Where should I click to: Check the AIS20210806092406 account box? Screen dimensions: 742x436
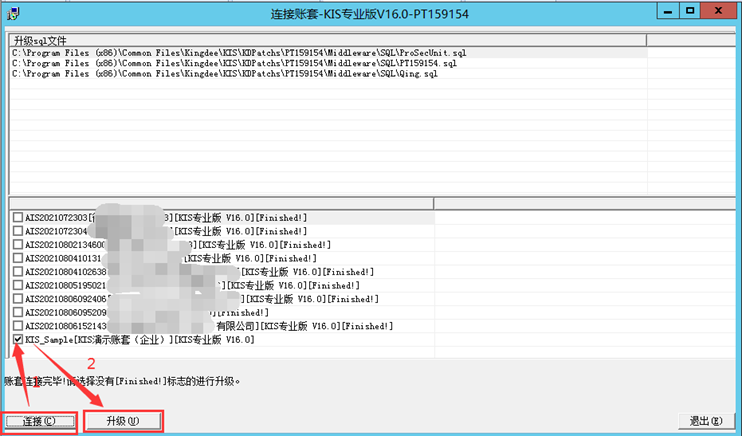18,299
